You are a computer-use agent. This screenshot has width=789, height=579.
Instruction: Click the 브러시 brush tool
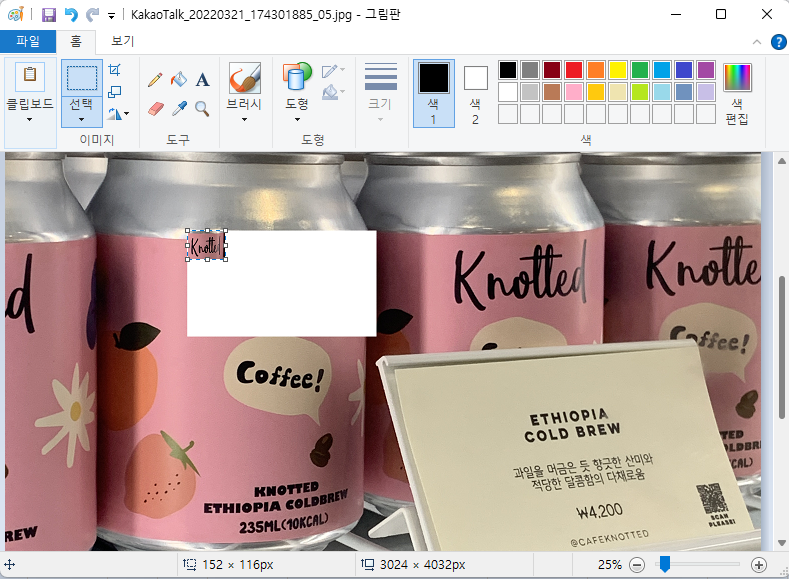coord(245,78)
